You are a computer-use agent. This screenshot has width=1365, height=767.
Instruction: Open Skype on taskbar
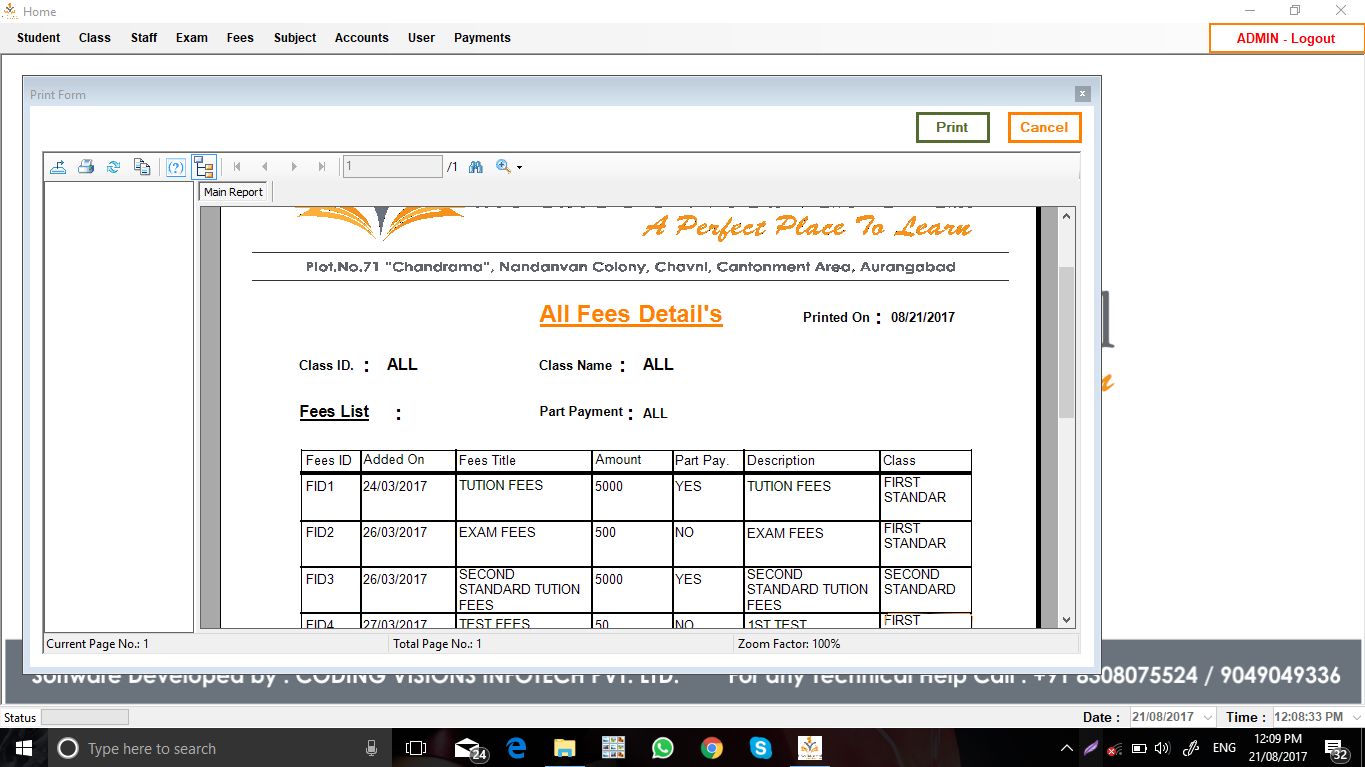click(x=760, y=748)
